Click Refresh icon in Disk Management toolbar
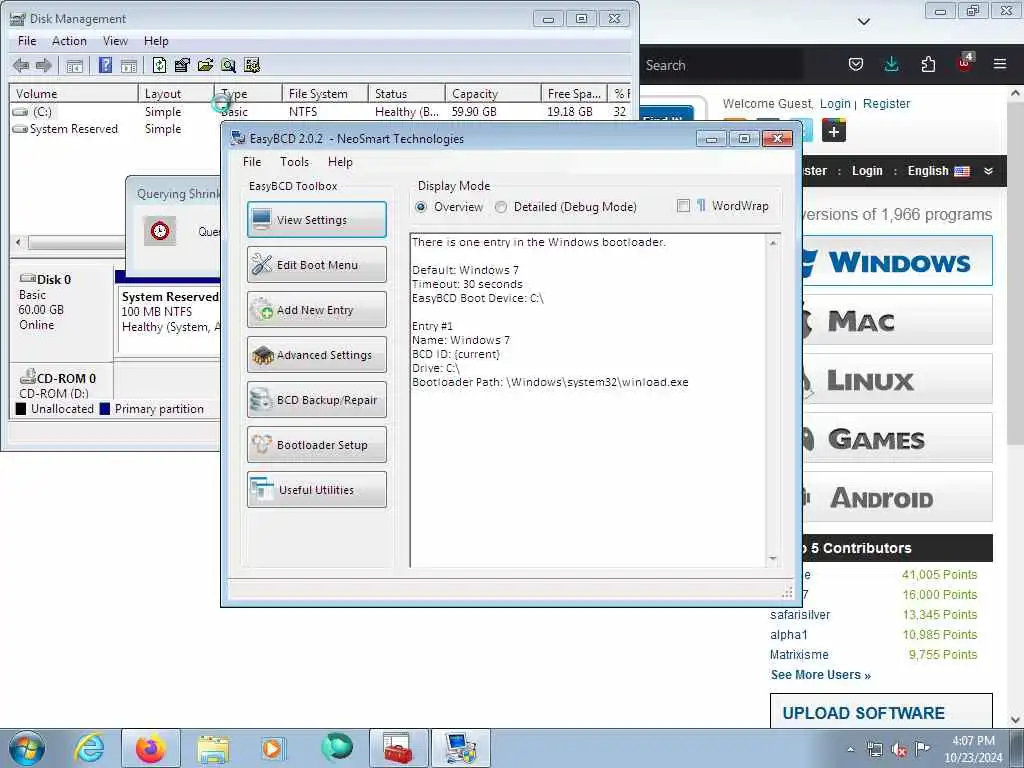This screenshot has height=768, width=1024. click(159, 65)
